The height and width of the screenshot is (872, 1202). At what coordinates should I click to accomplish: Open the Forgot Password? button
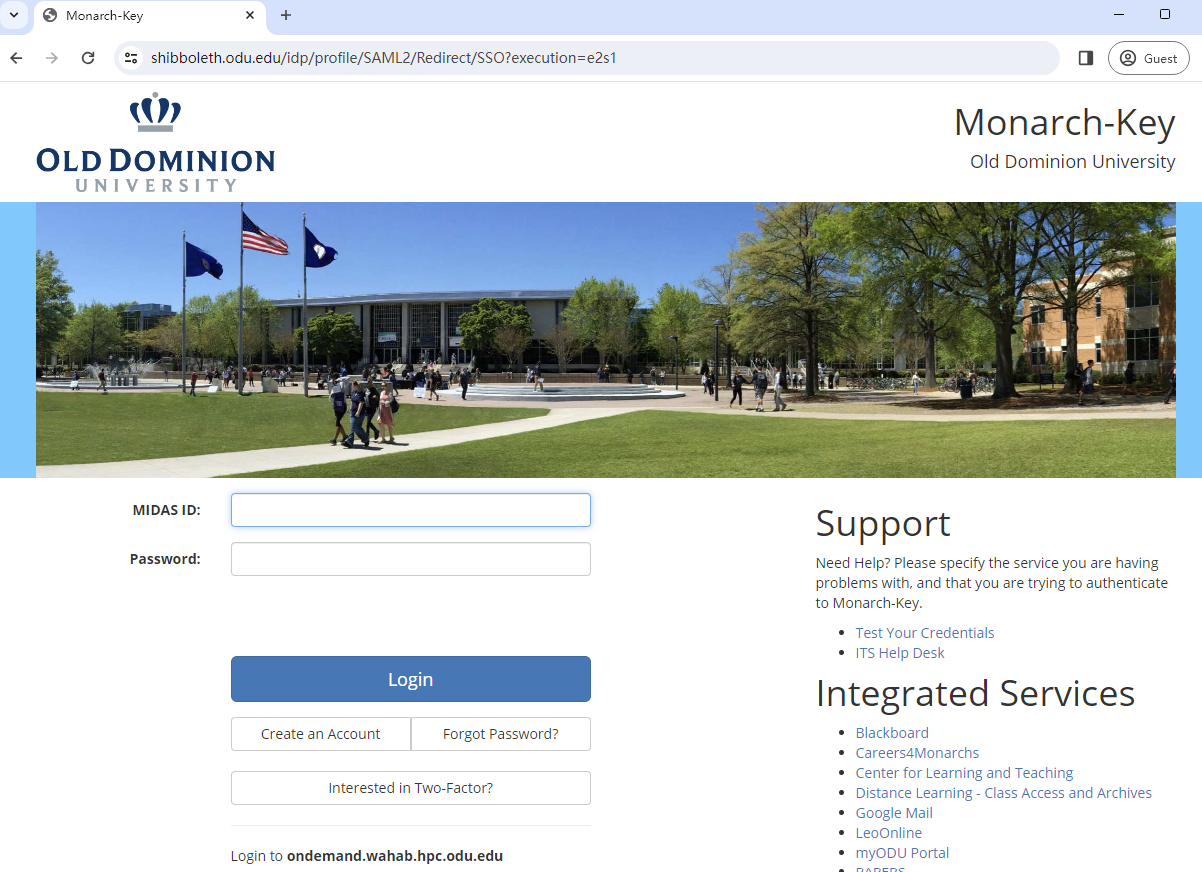[x=500, y=734]
